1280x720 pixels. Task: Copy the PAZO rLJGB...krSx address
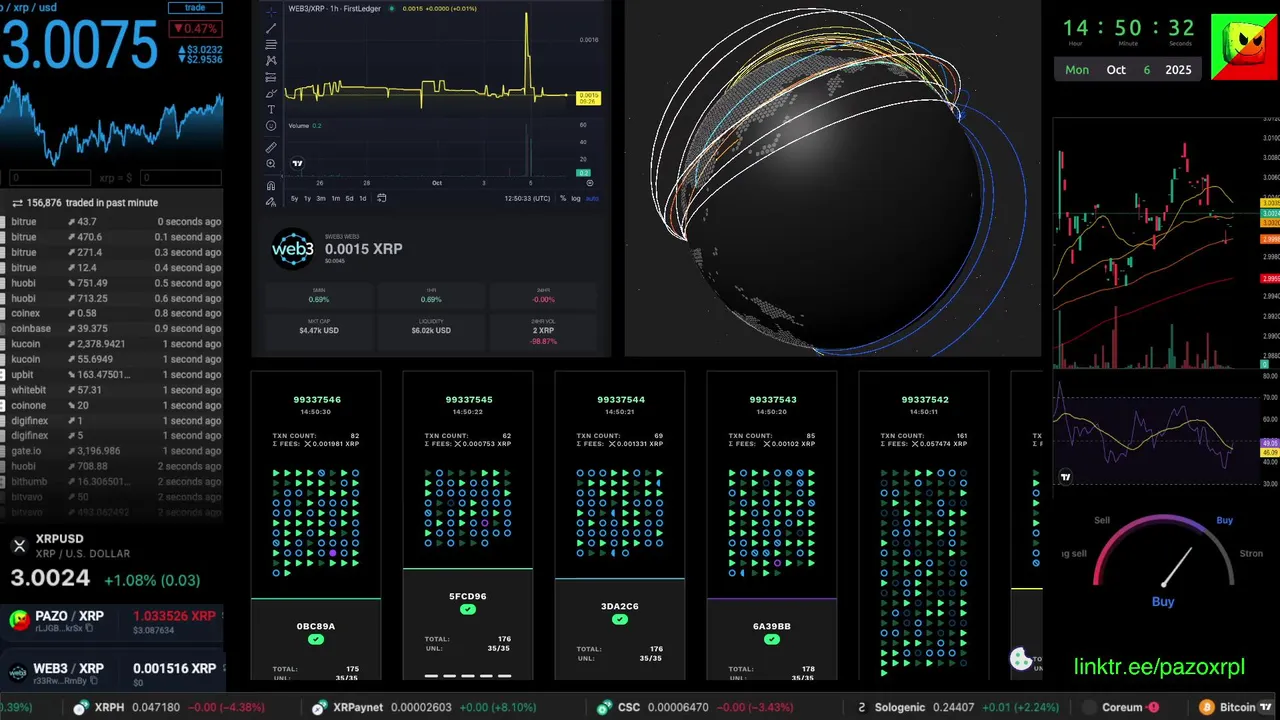coord(89,628)
